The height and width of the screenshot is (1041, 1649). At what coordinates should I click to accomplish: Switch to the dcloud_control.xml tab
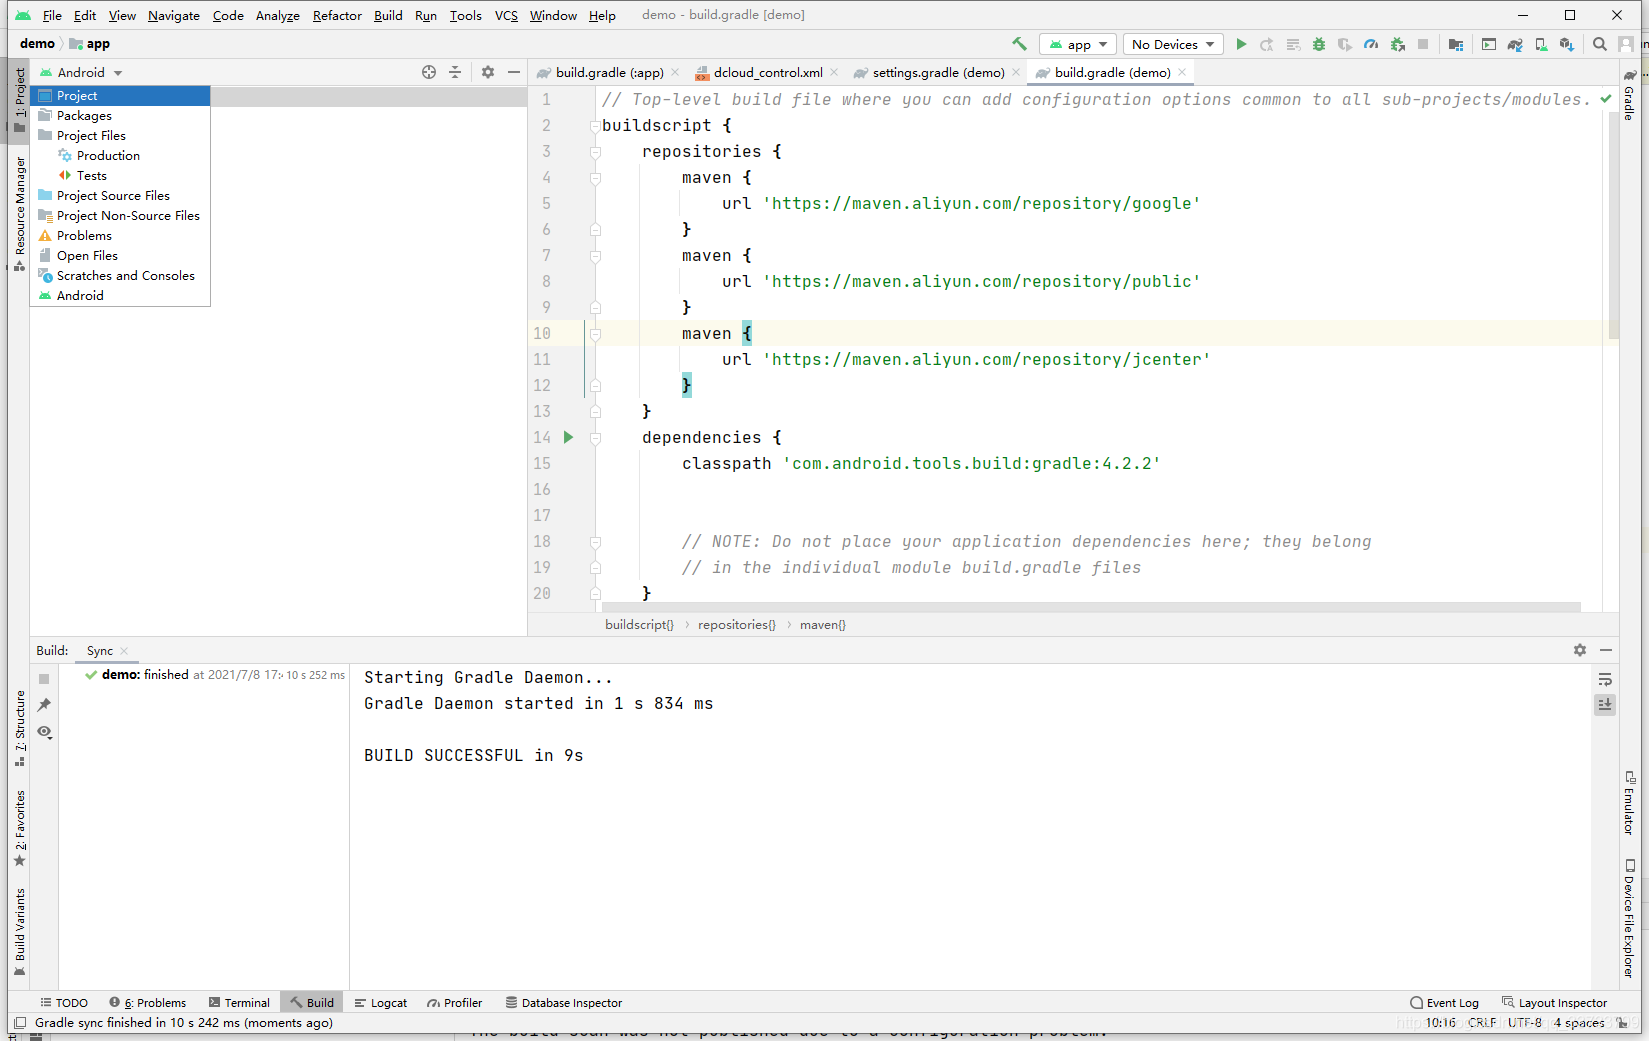(x=767, y=72)
